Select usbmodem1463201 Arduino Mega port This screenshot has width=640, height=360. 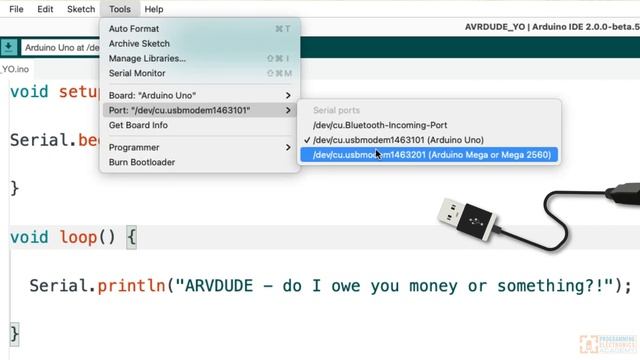click(429, 155)
